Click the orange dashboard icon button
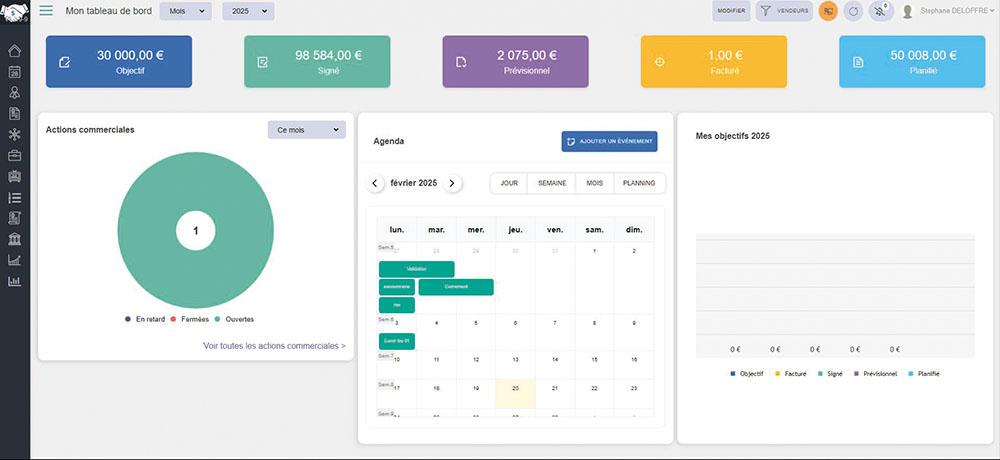The height and width of the screenshot is (460, 1000). [x=828, y=11]
